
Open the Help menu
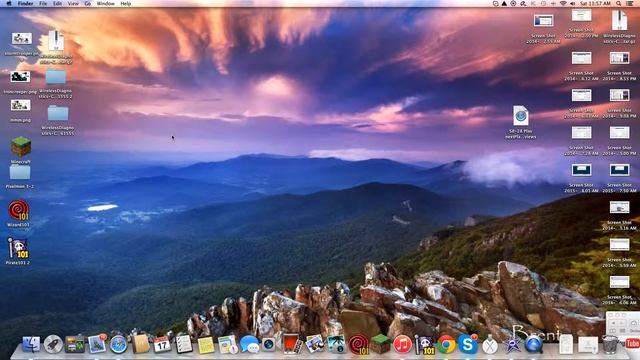(x=126, y=3)
